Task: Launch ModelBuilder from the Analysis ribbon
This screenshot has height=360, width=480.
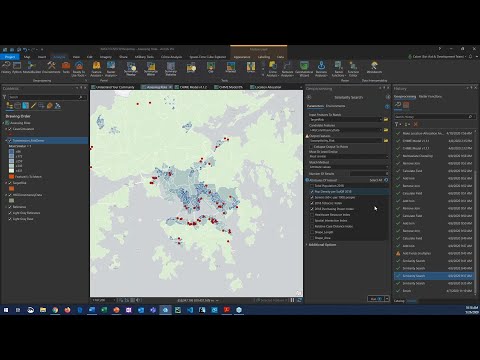Action: (32, 67)
